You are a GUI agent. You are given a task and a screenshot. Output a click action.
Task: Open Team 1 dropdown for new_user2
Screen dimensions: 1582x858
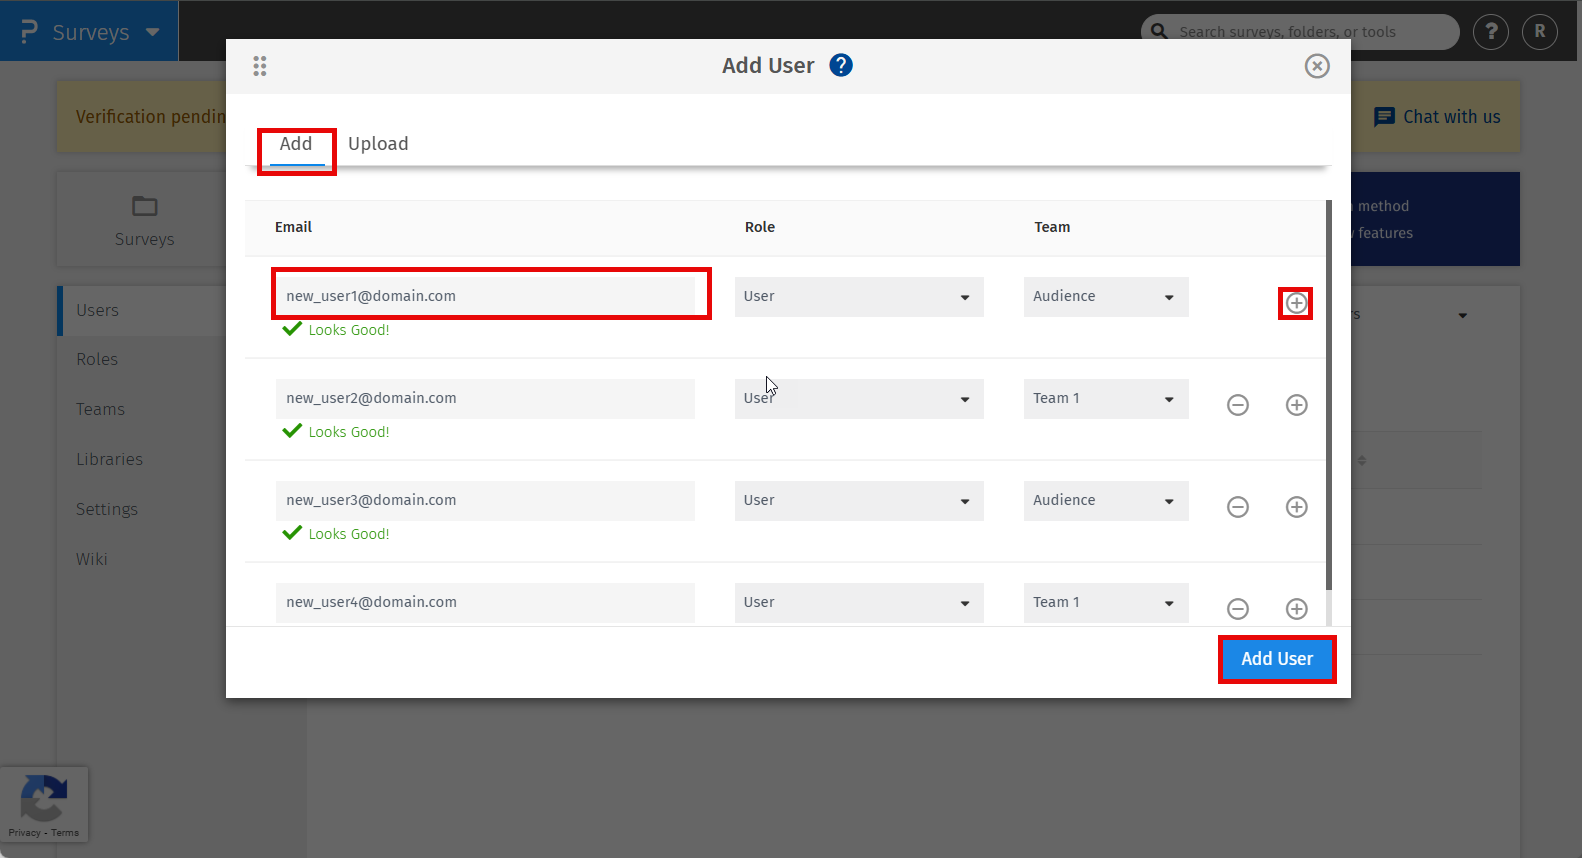pyautogui.click(x=1105, y=399)
